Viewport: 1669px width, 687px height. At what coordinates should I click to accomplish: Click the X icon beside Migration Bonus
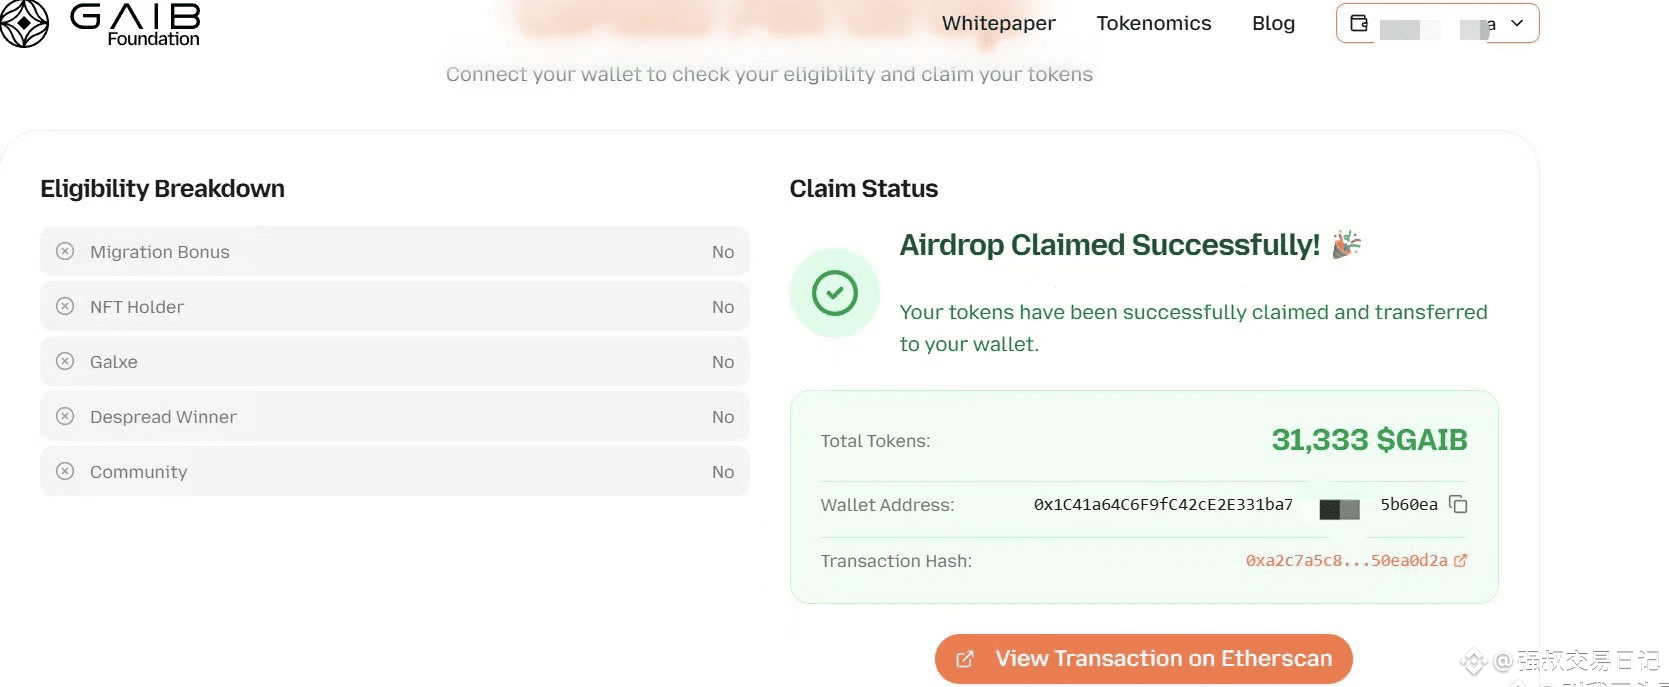(65, 252)
